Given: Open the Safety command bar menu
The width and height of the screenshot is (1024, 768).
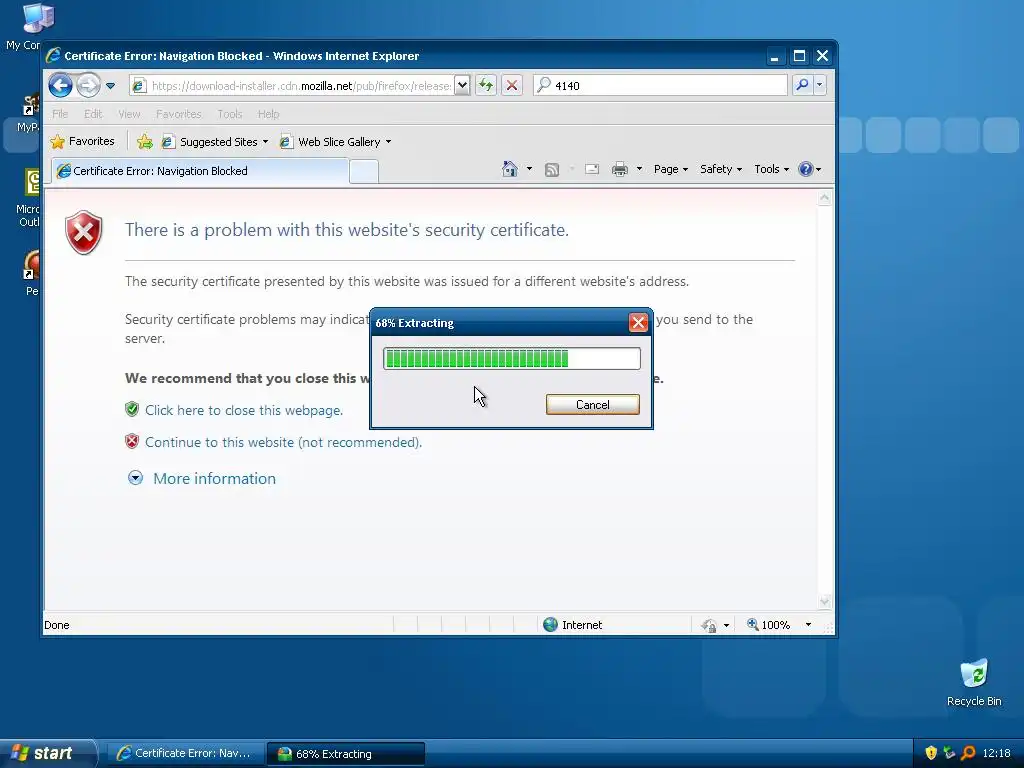Looking at the screenshot, I should [720, 169].
